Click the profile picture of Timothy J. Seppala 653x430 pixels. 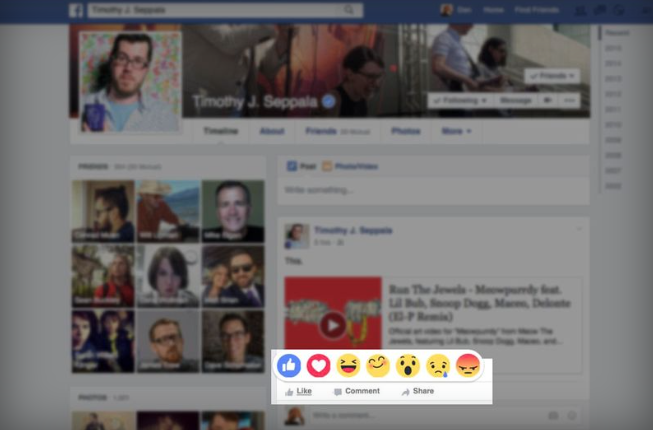coord(130,82)
